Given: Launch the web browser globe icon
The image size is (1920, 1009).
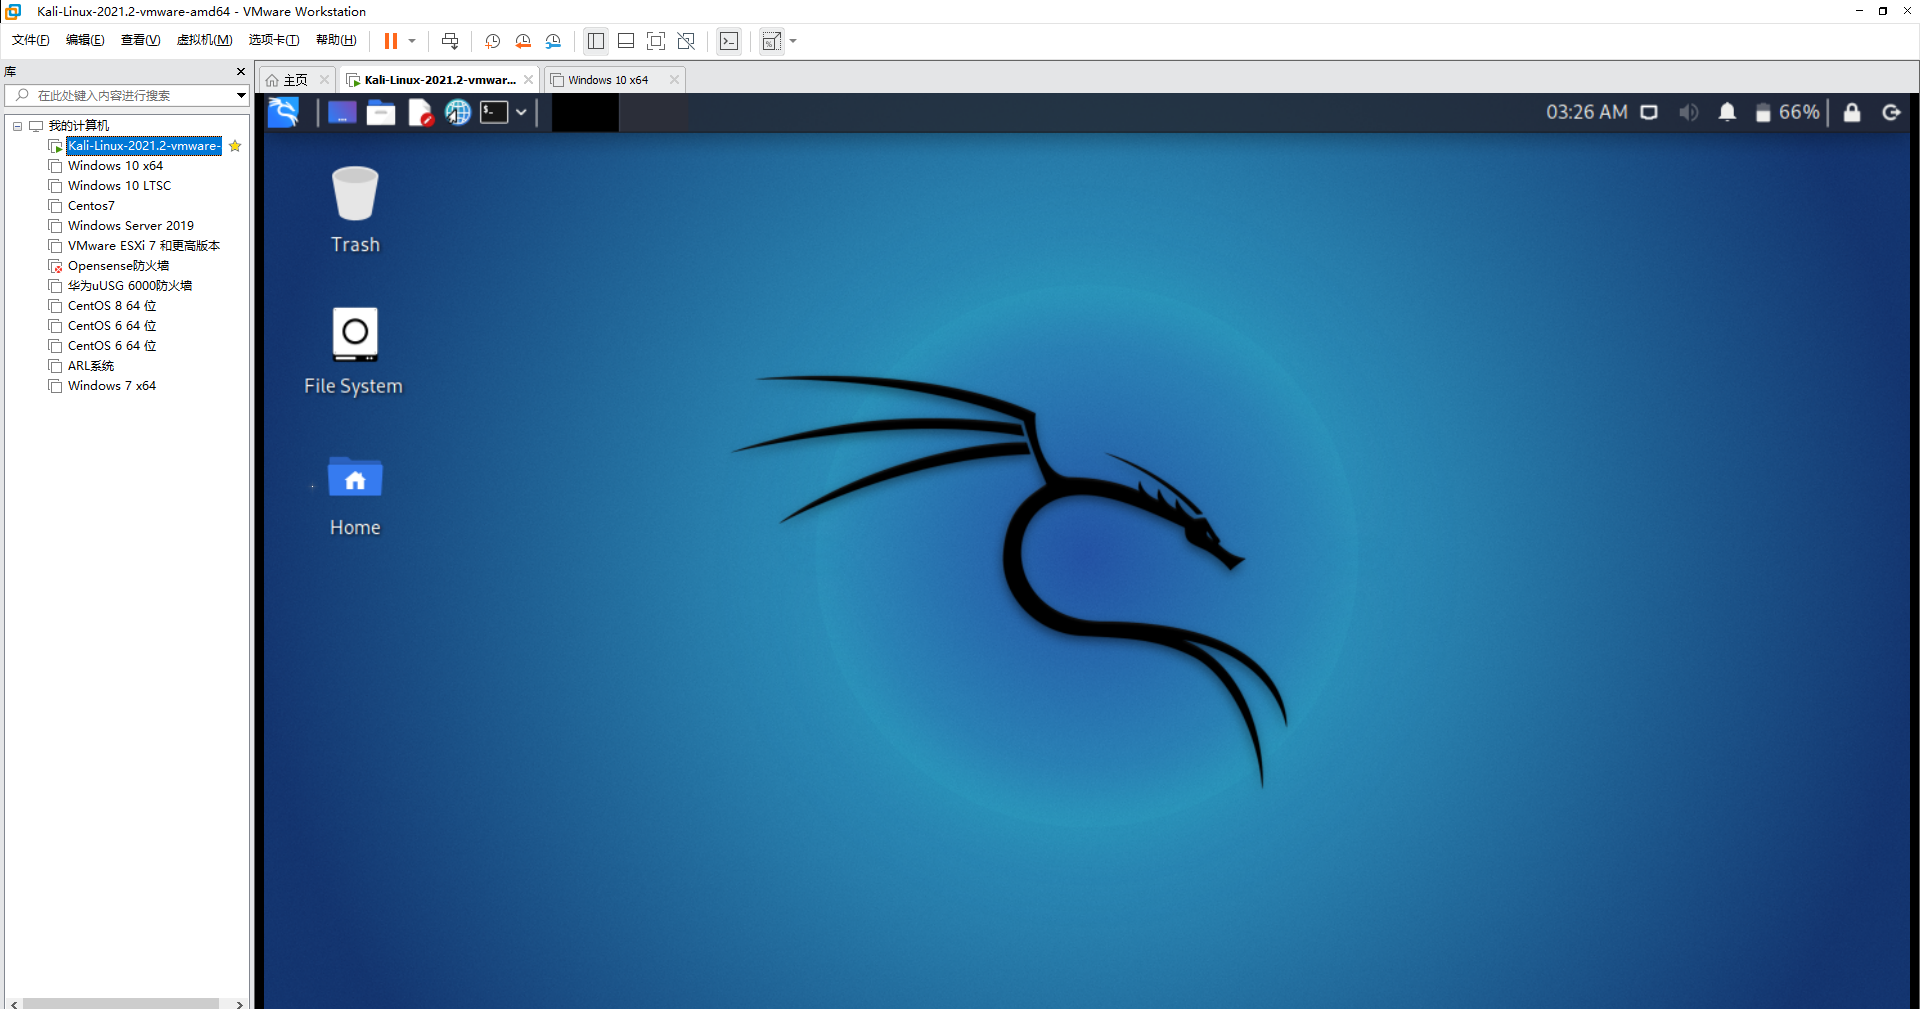Looking at the screenshot, I should (x=458, y=113).
